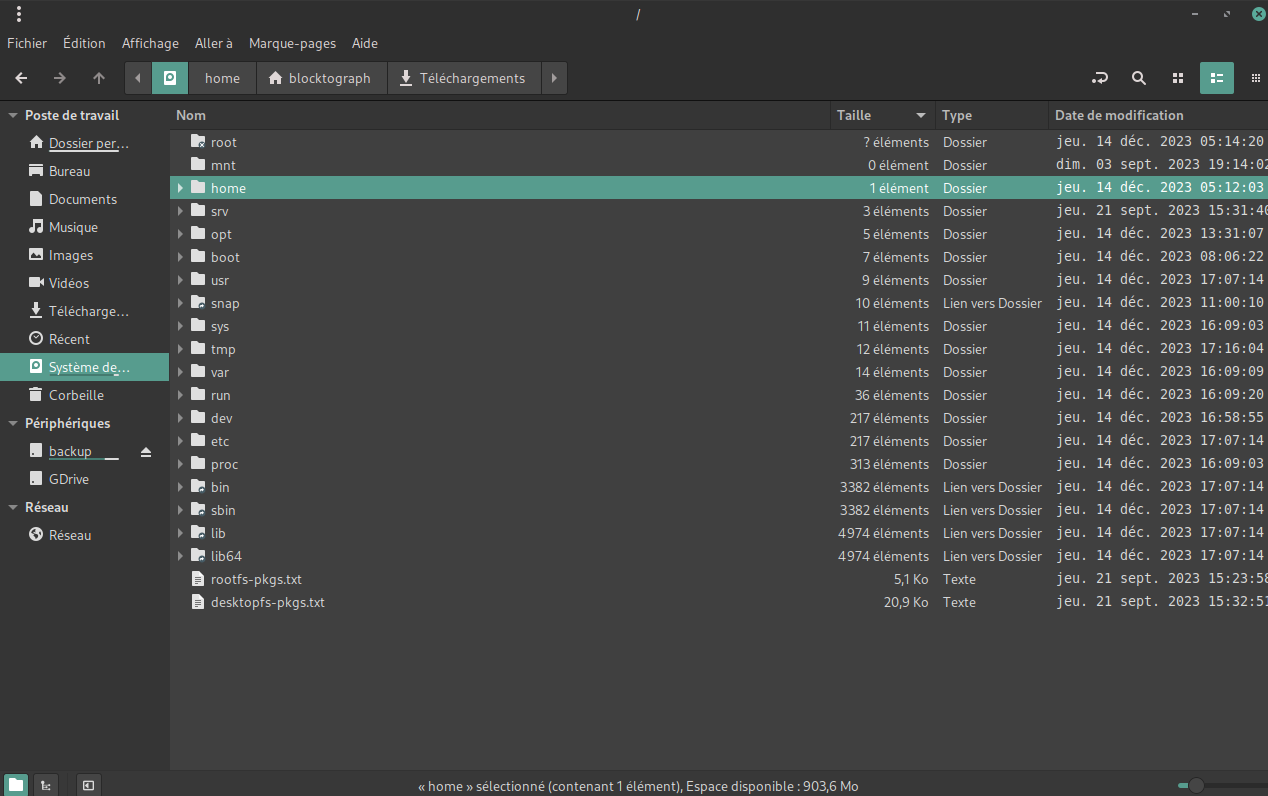
Task: Click the link folder icon of lib64
Action: click(x=198, y=556)
